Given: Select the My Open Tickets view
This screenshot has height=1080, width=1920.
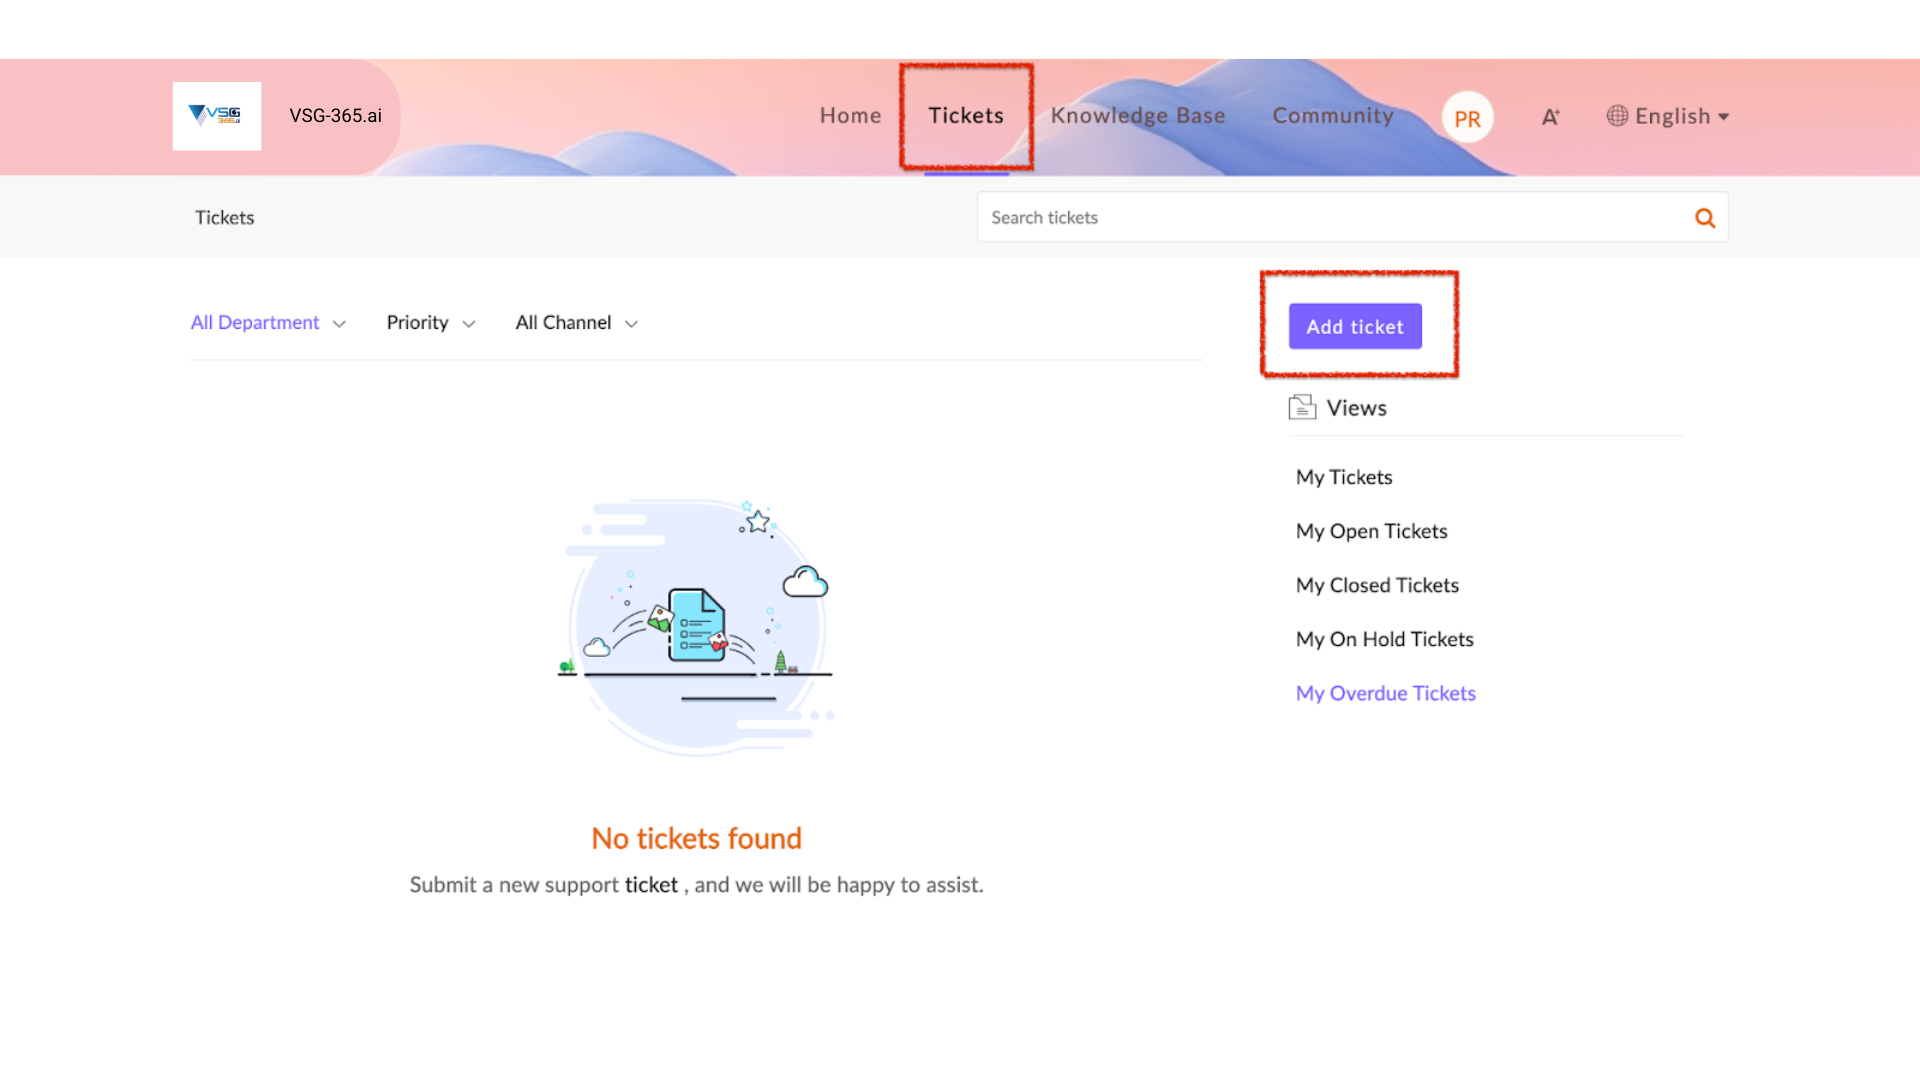Looking at the screenshot, I should 1371,531.
